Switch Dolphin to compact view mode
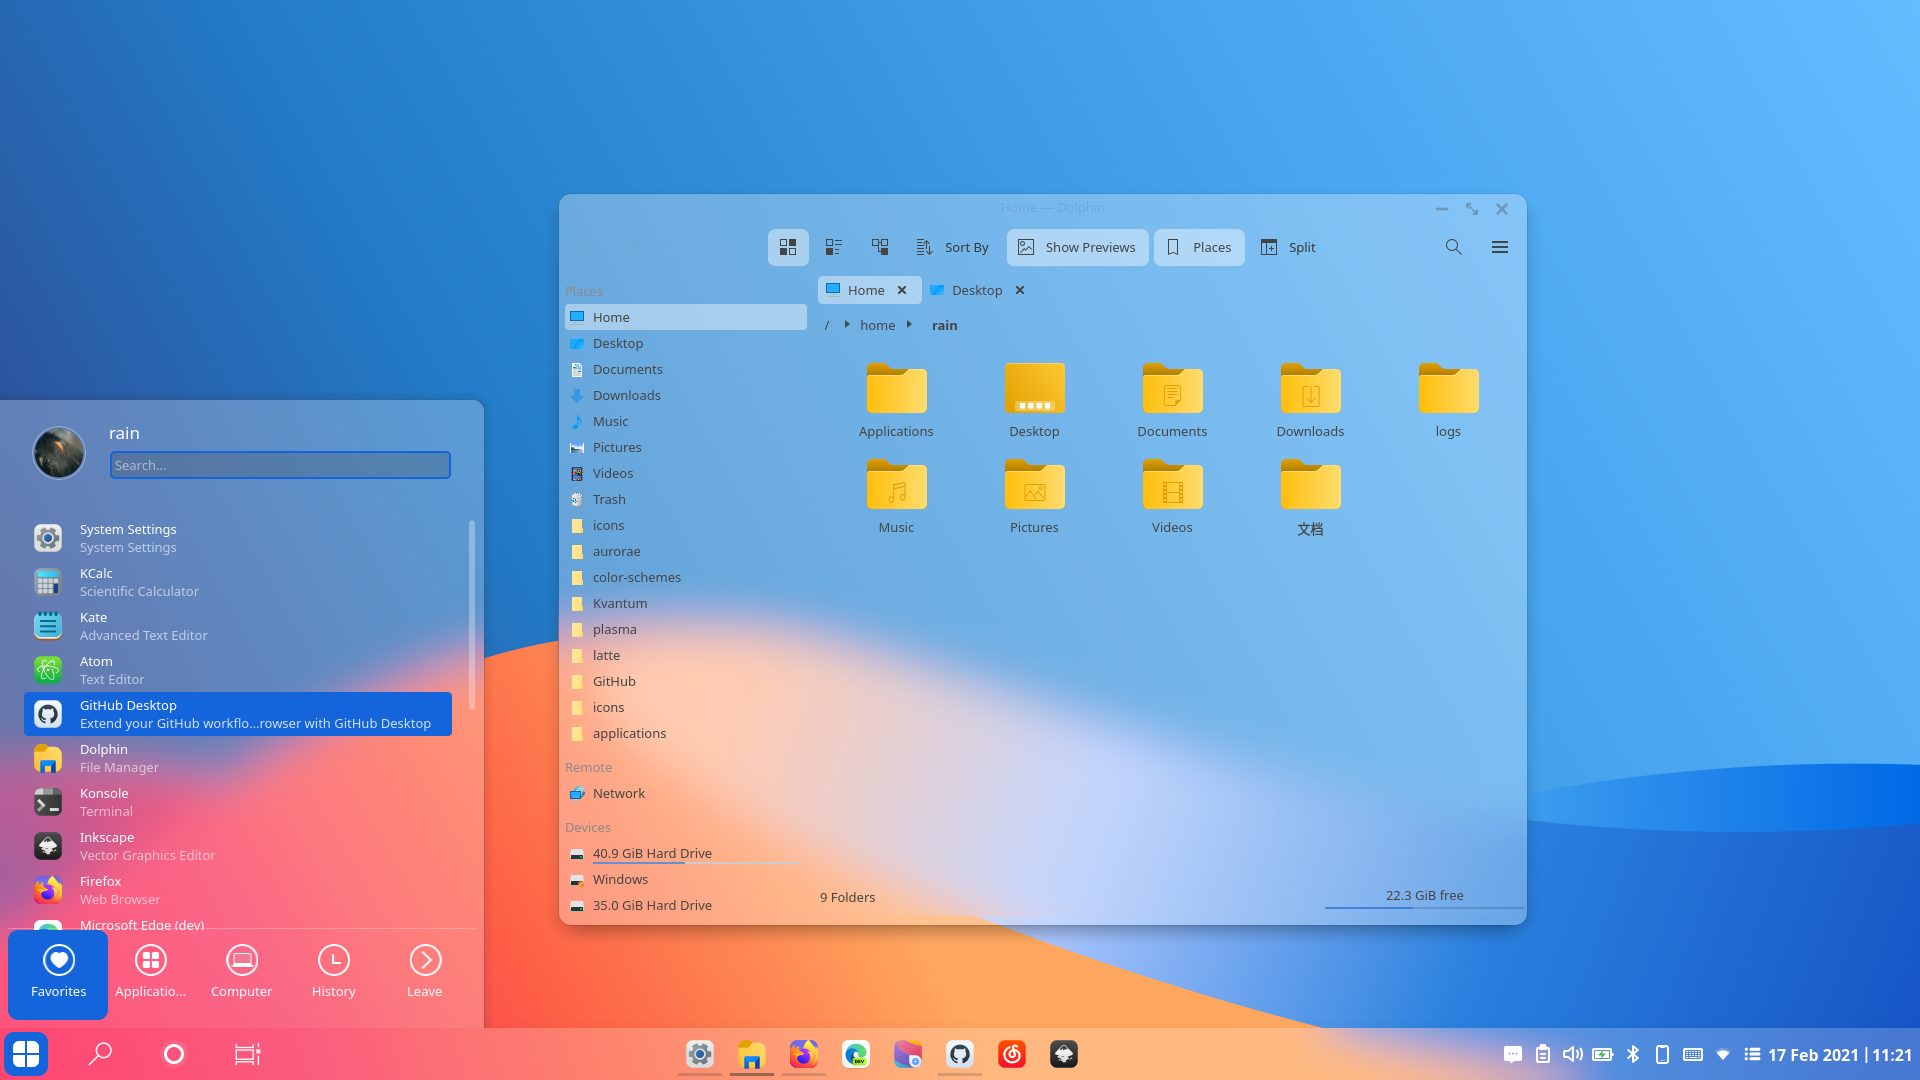 (833, 247)
